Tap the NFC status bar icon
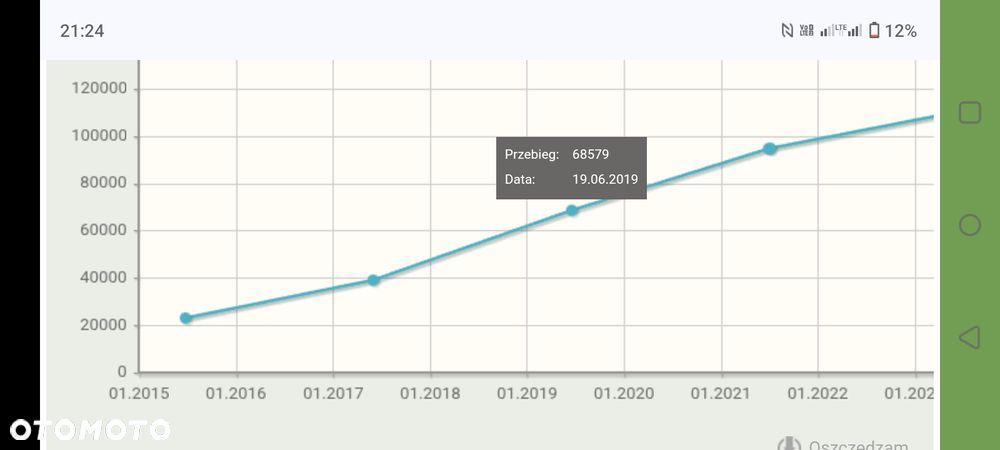This screenshot has height=450, width=1000. click(787, 31)
